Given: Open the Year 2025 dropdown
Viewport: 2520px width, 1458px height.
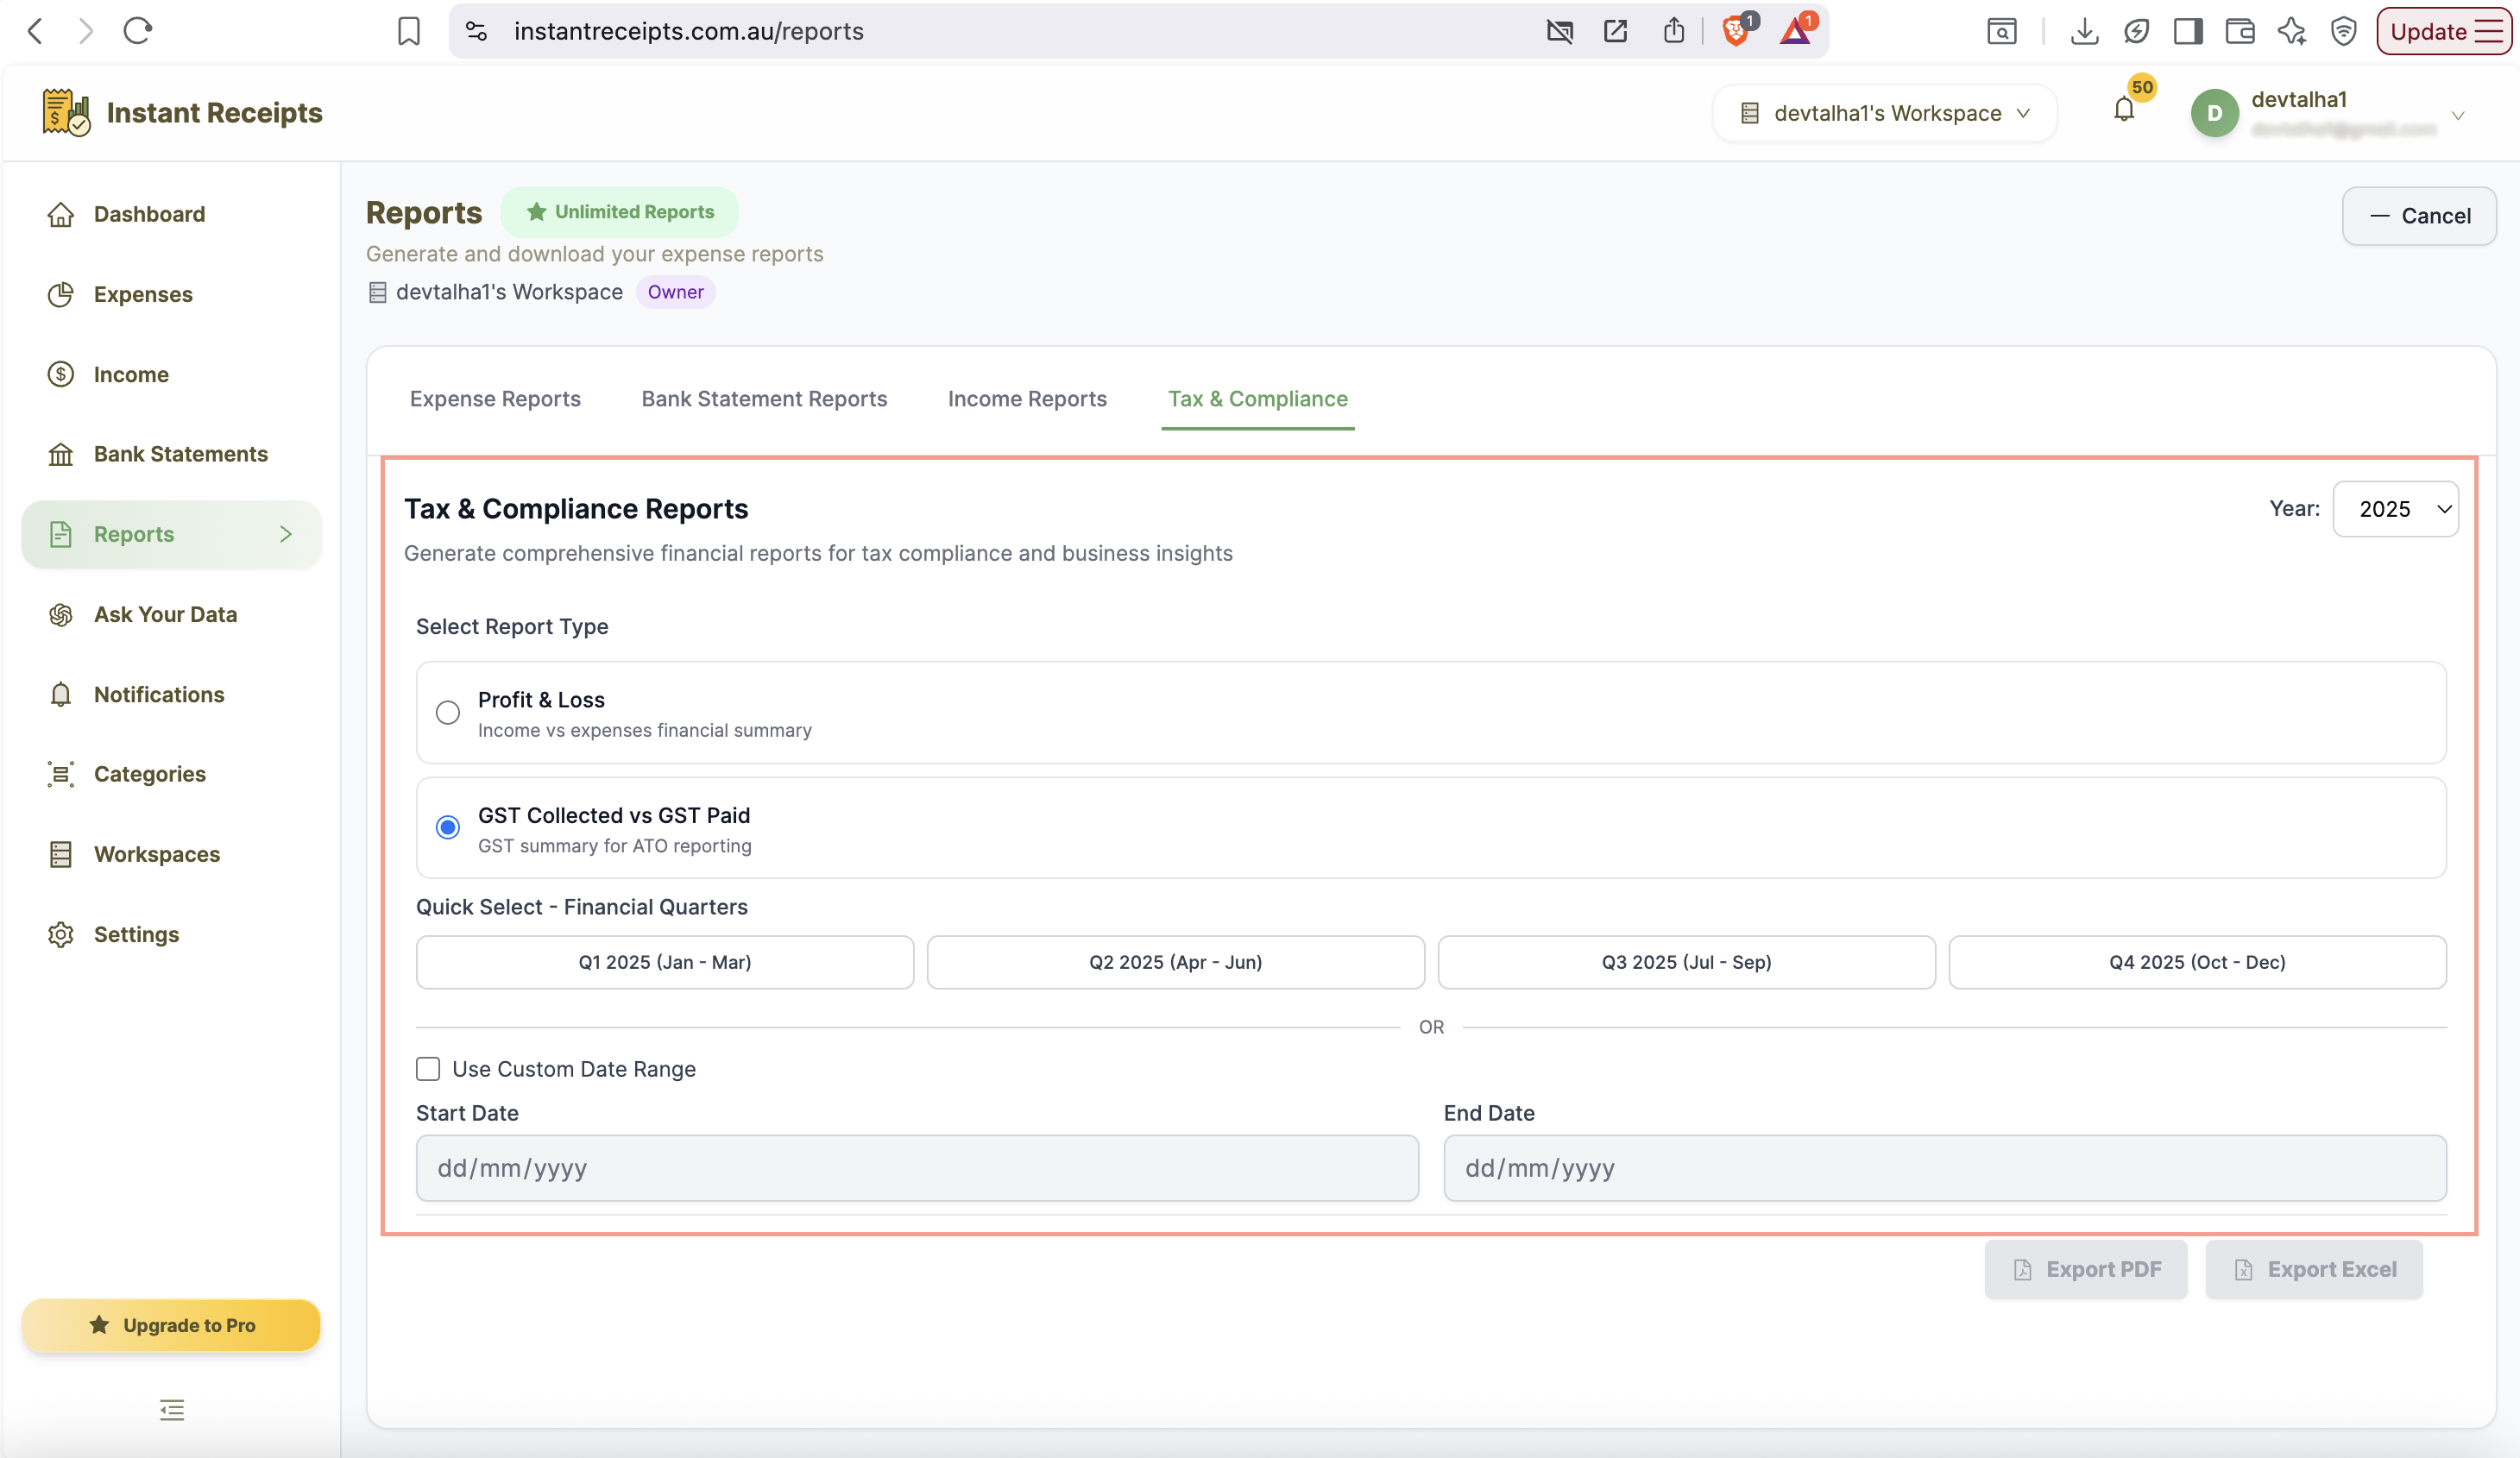Looking at the screenshot, I should click(x=2395, y=509).
